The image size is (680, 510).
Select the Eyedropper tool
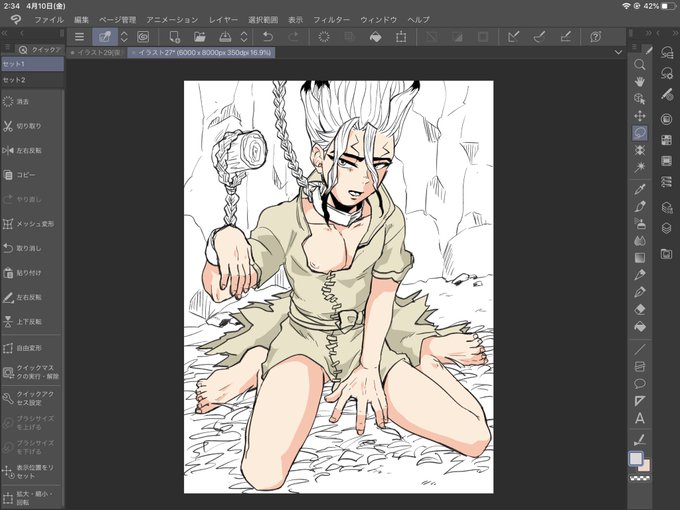tap(639, 190)
